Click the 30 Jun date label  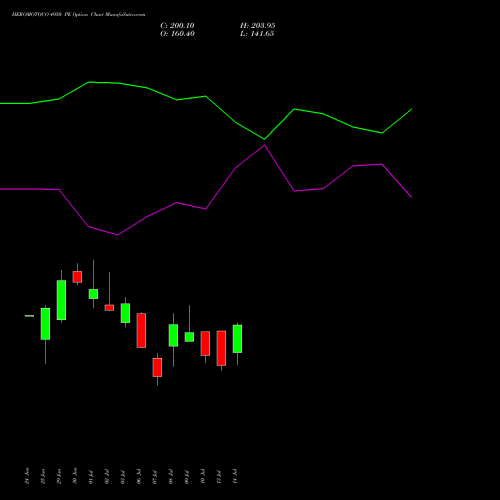[75, 476]
